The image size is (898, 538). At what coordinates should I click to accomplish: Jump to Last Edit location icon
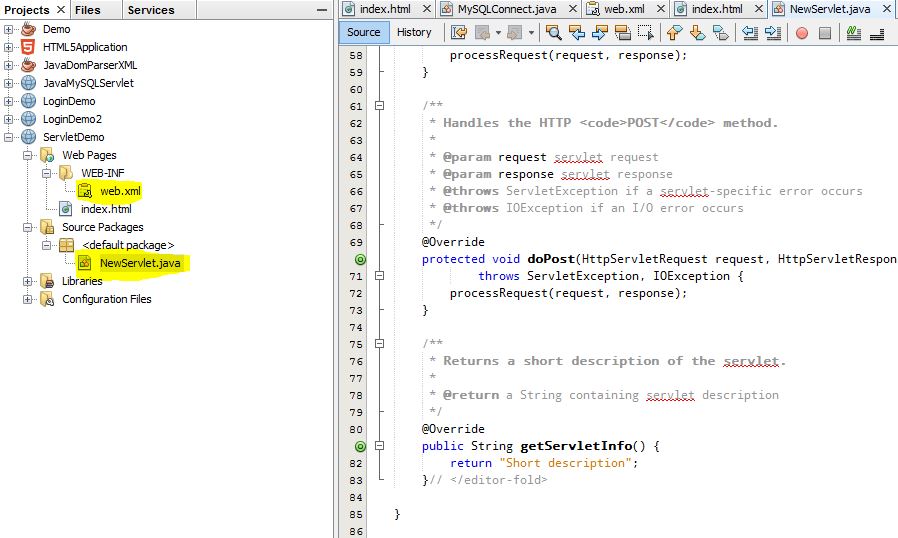click(457, 32)
